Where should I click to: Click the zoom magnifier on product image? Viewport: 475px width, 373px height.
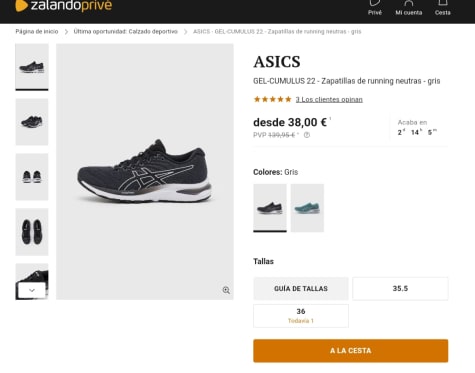tap(226, 290)
